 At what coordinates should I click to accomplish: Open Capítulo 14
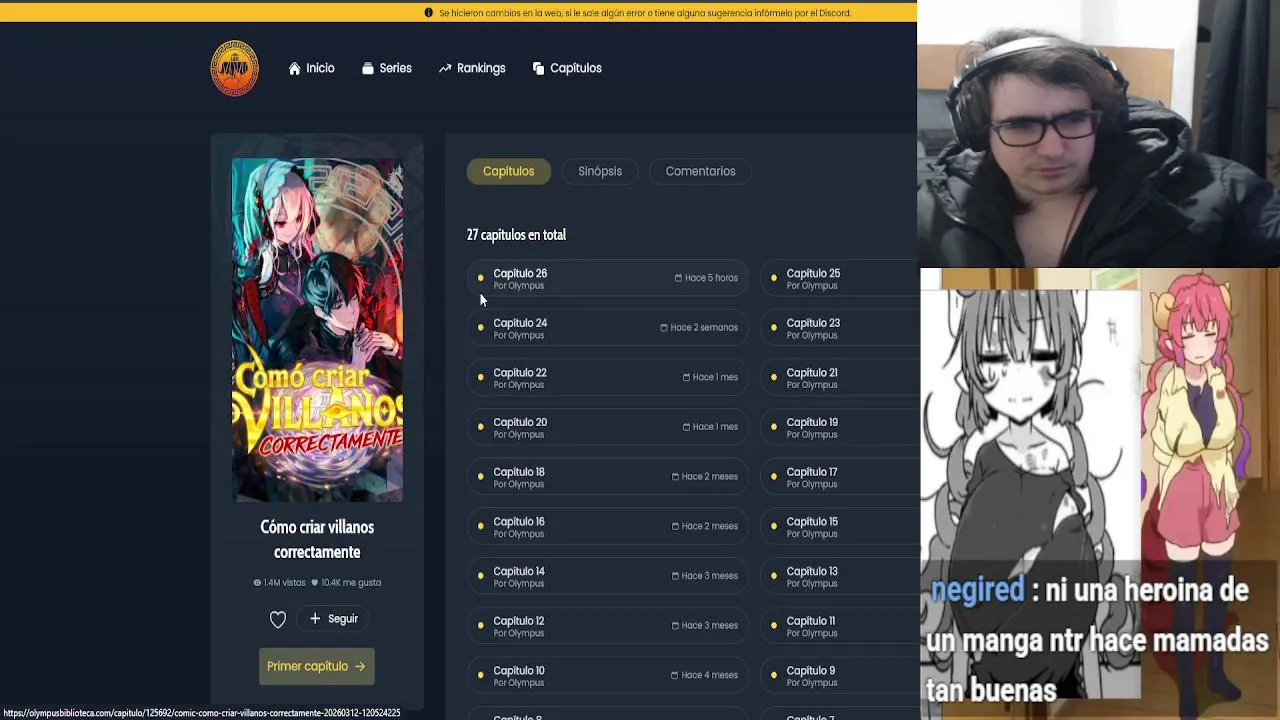coord(607,576)
